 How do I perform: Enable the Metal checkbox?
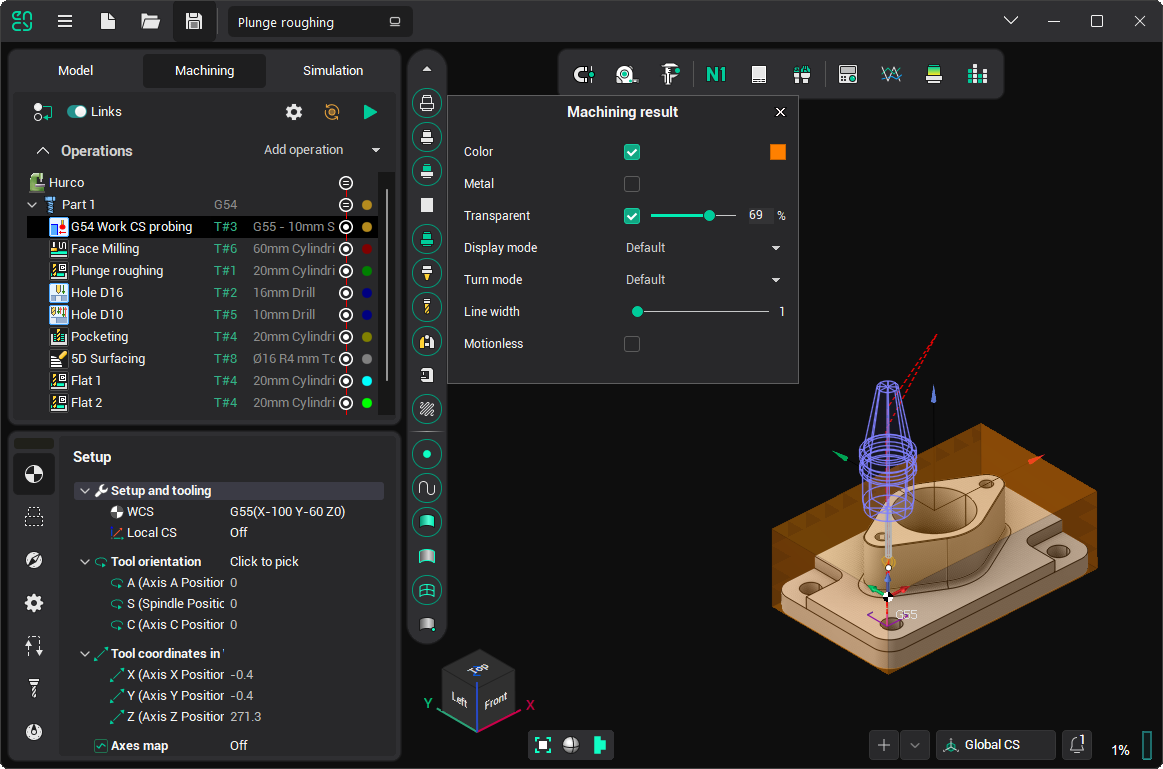(x=632, y=184)
